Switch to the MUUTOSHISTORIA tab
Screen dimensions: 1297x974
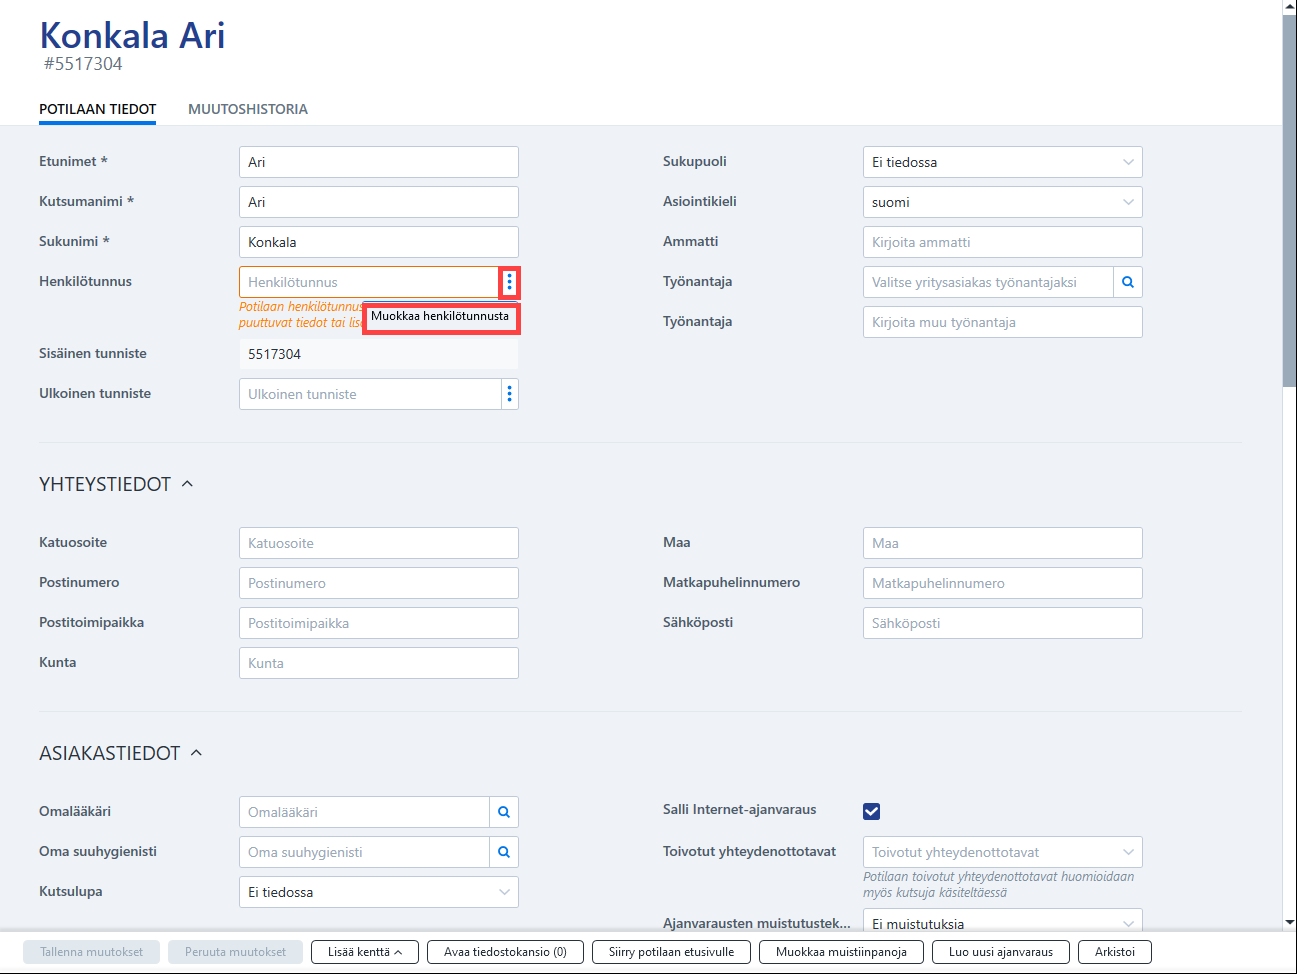(x=248, y=109)
